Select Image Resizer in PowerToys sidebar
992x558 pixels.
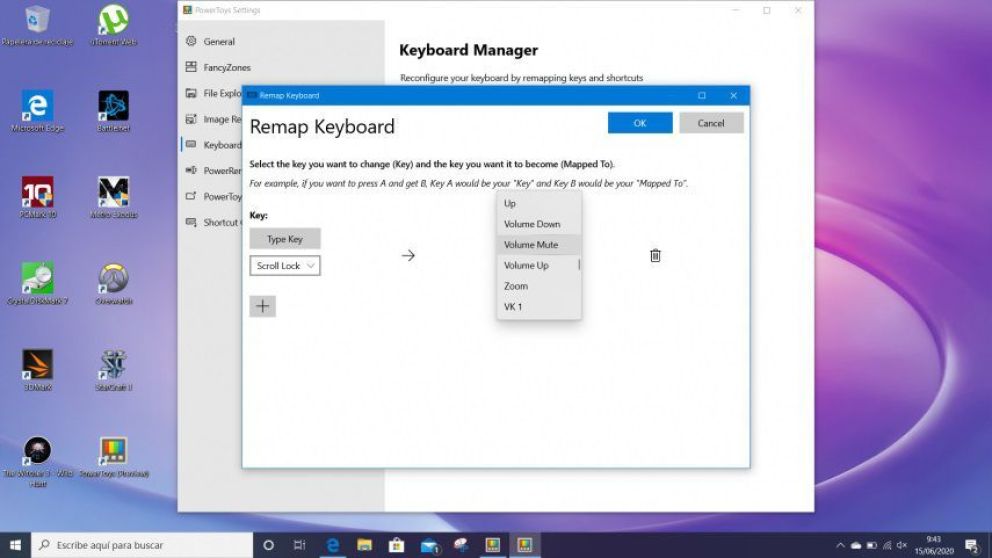tap(213, 119)
